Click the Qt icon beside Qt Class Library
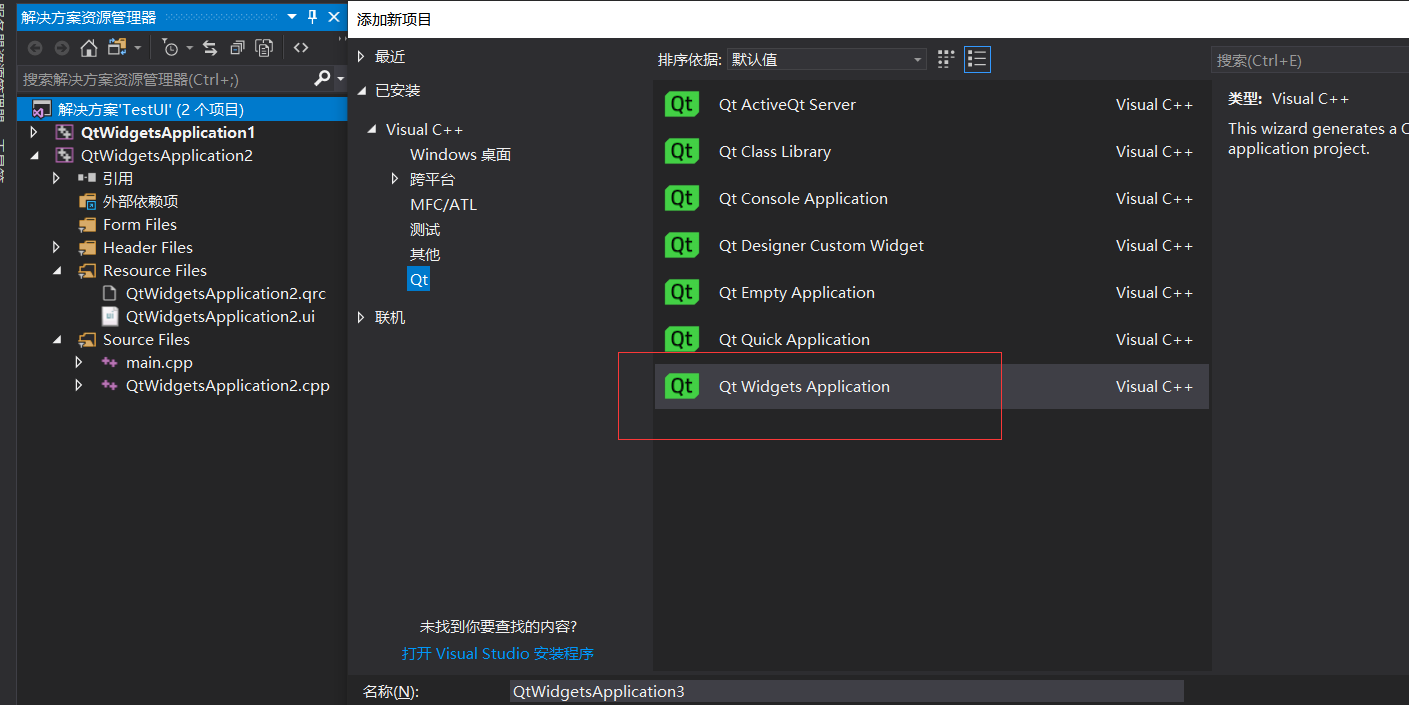The width and height of the screenshot is (1409, 705). [x=682, y=151]
